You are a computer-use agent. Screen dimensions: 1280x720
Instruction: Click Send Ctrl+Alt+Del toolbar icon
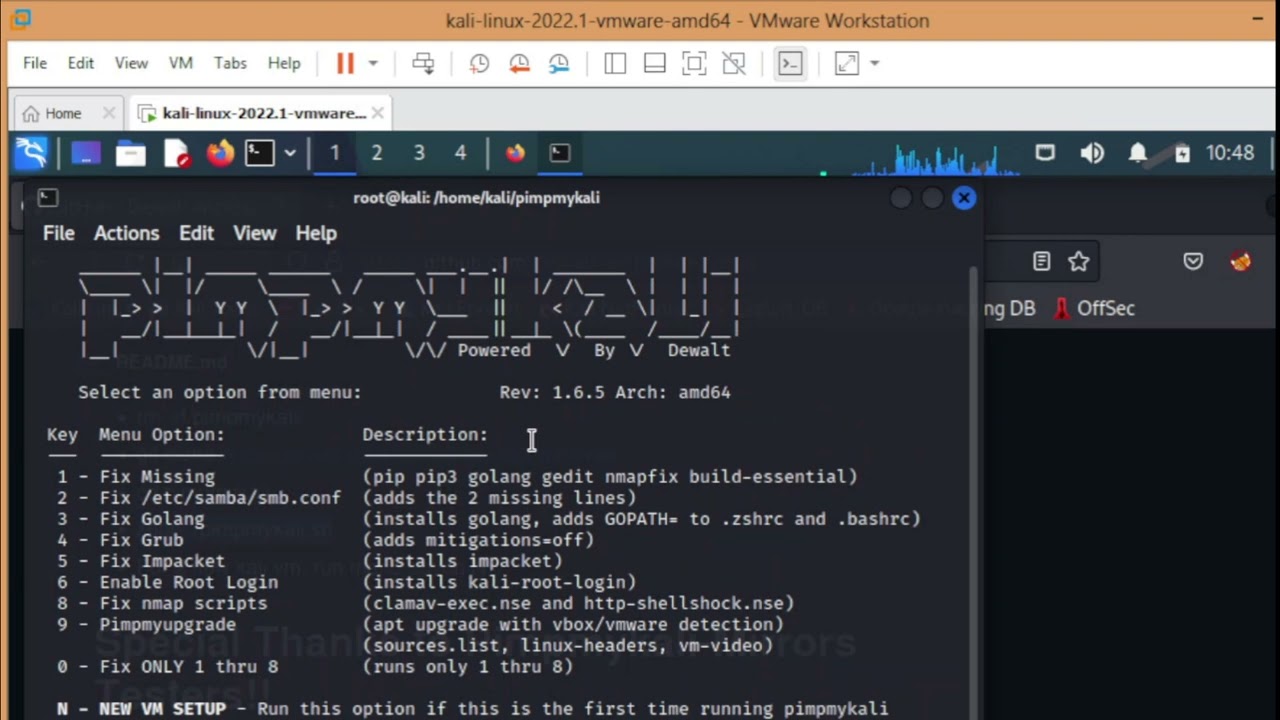[x=424, y=63]
